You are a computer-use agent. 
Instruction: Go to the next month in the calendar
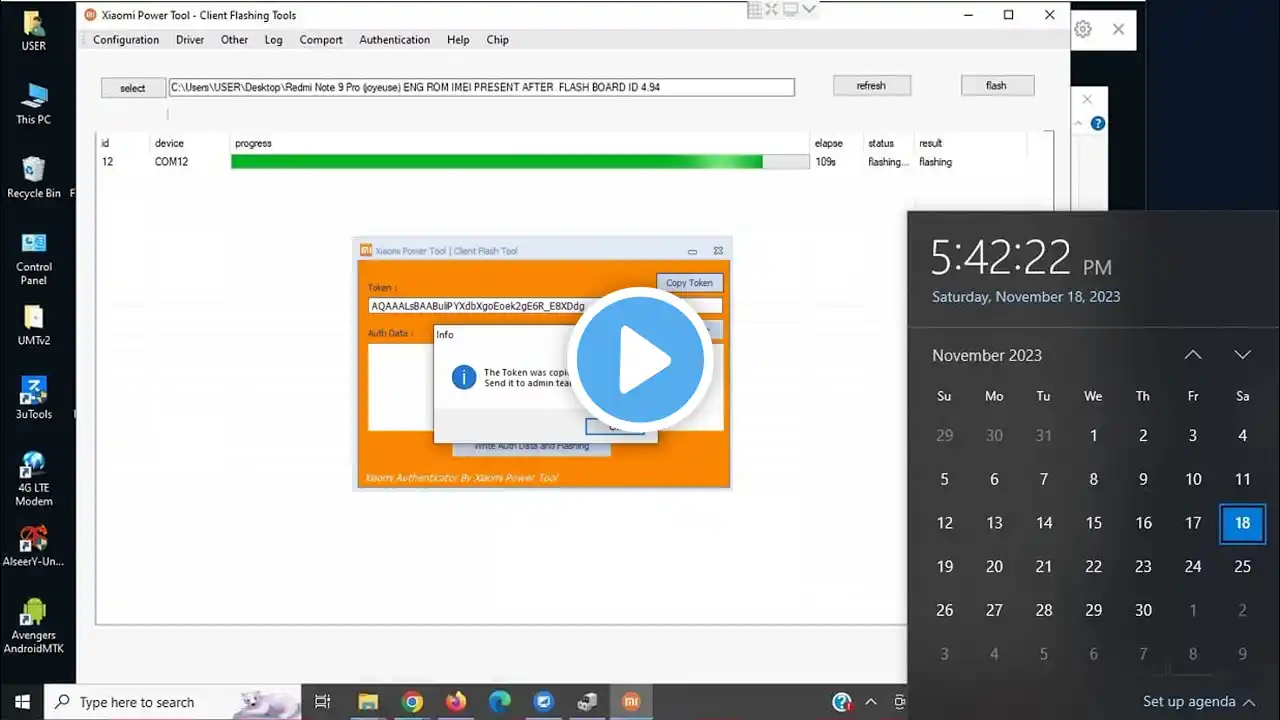[1242, 355]
